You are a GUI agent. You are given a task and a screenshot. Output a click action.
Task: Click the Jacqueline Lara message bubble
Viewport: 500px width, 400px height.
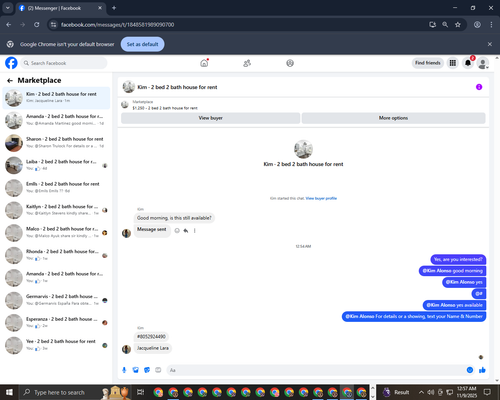[153, 348]
